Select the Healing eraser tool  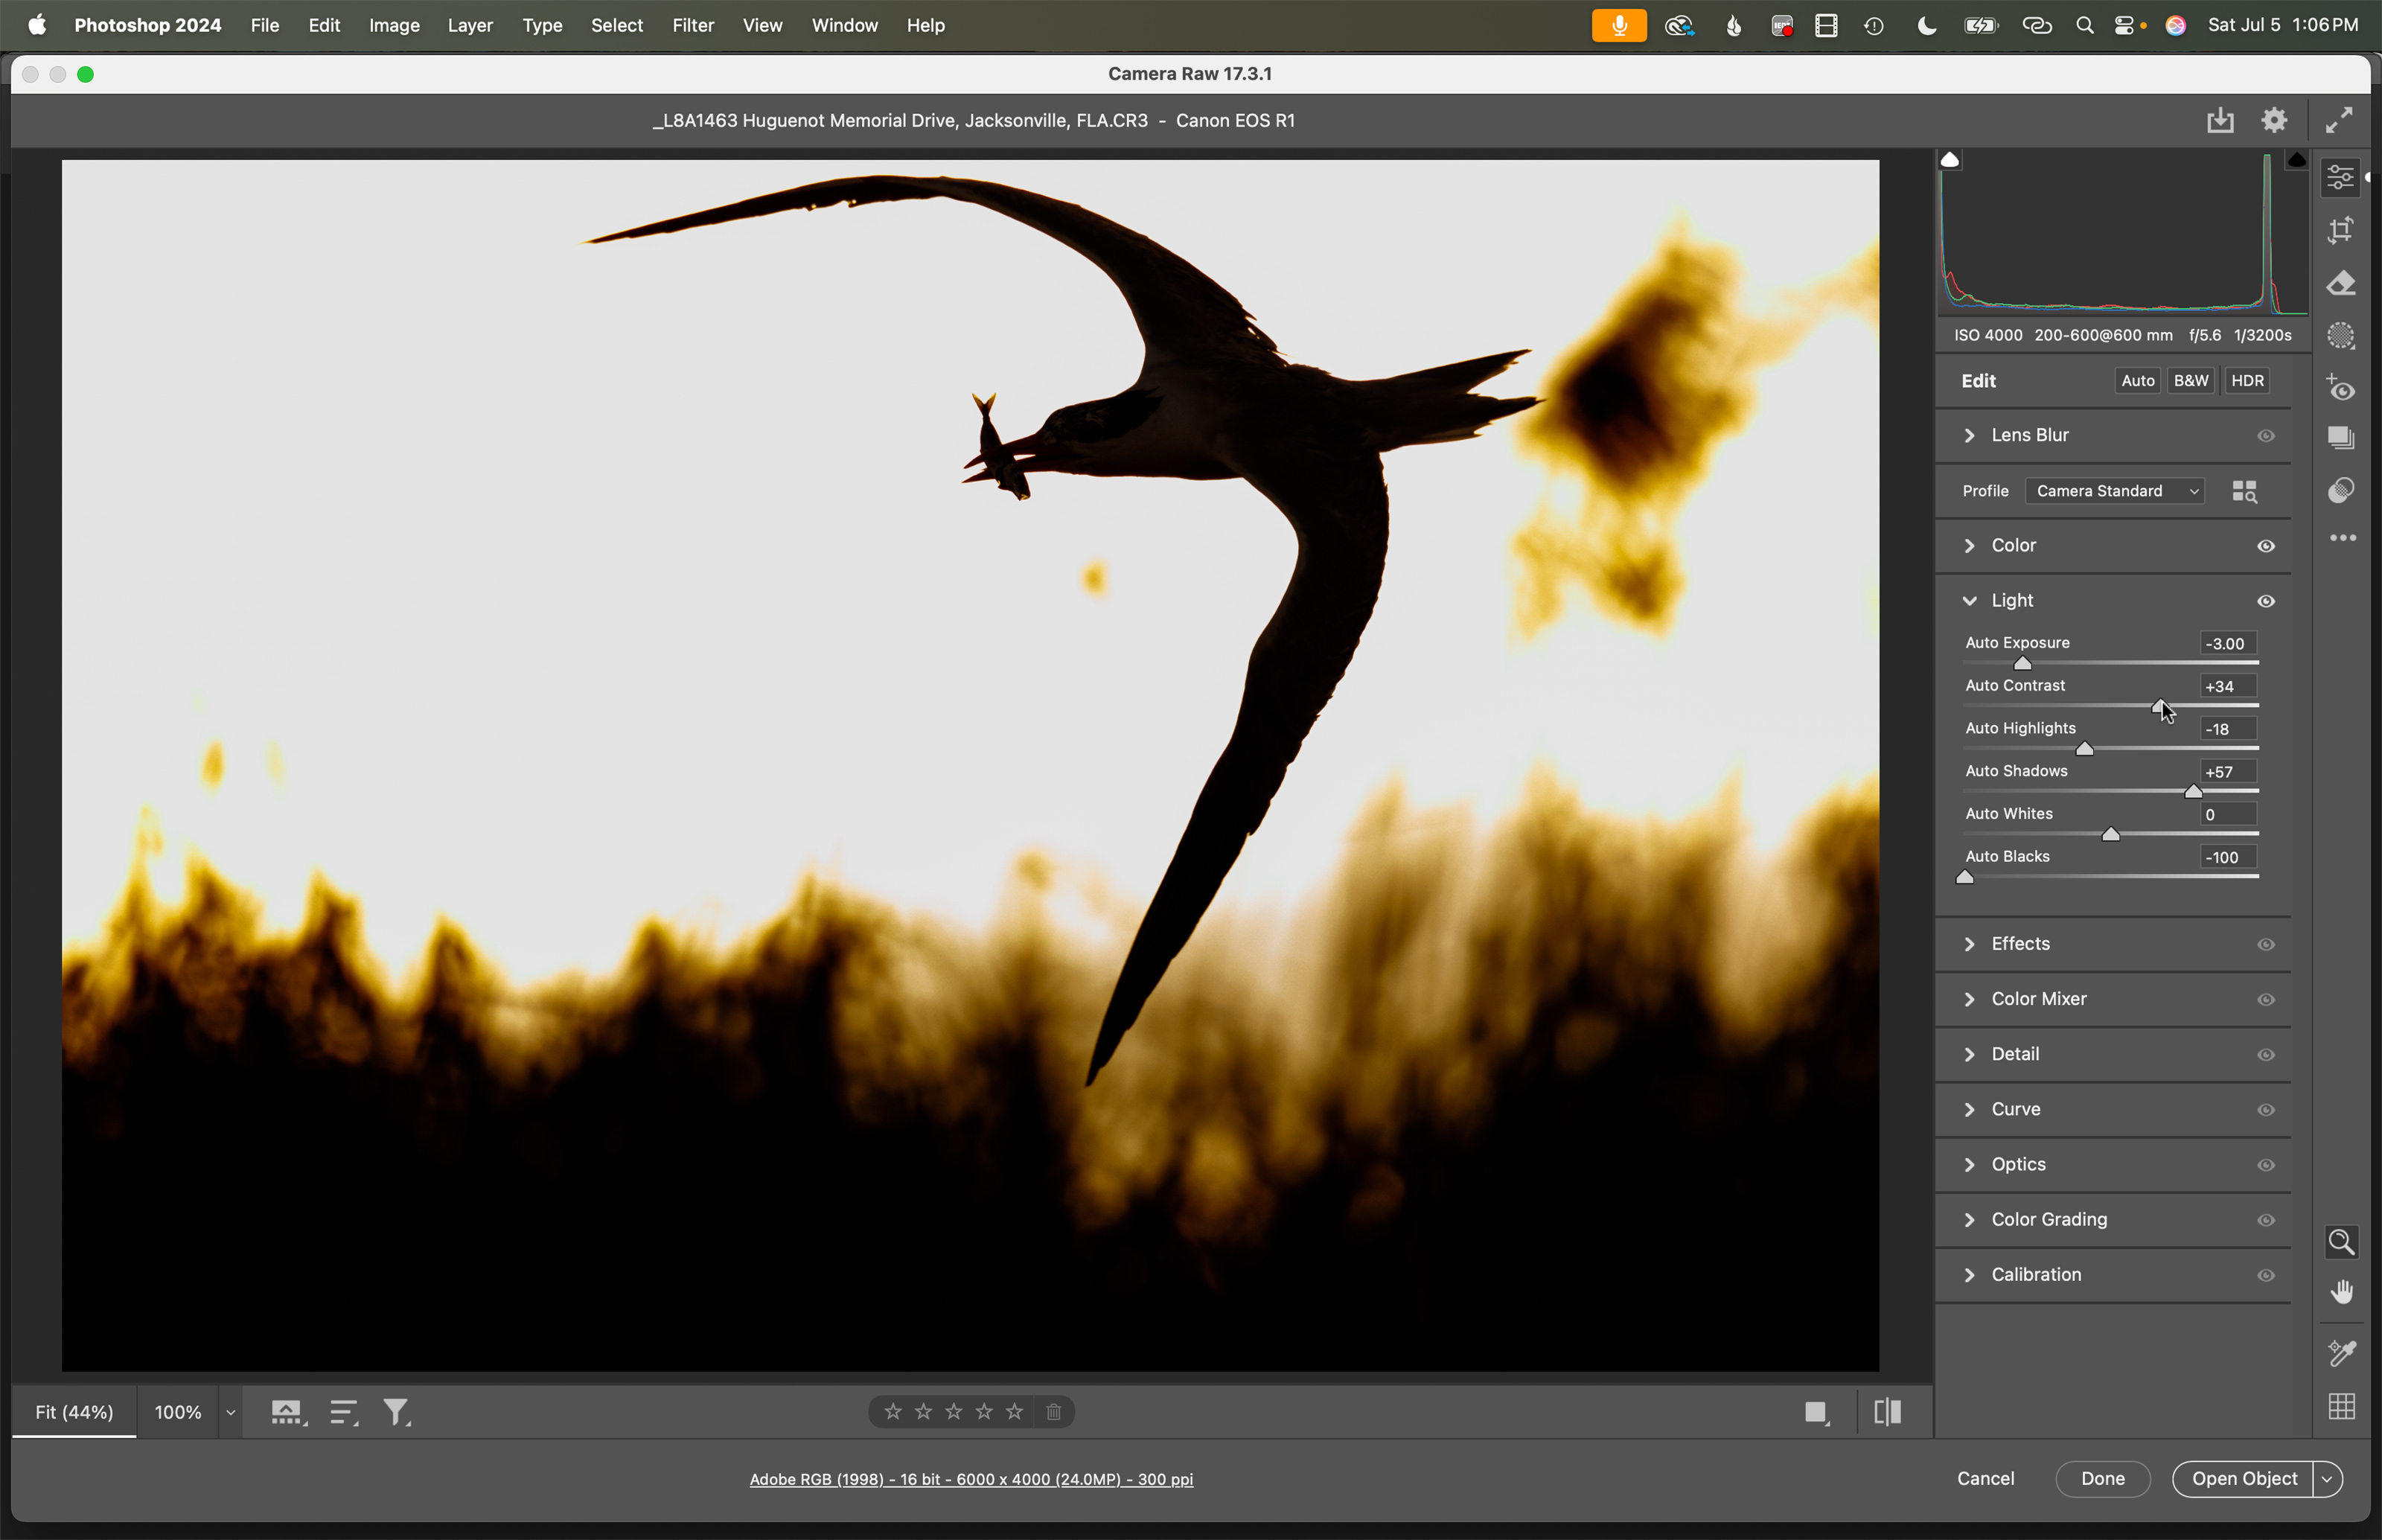2340,284
